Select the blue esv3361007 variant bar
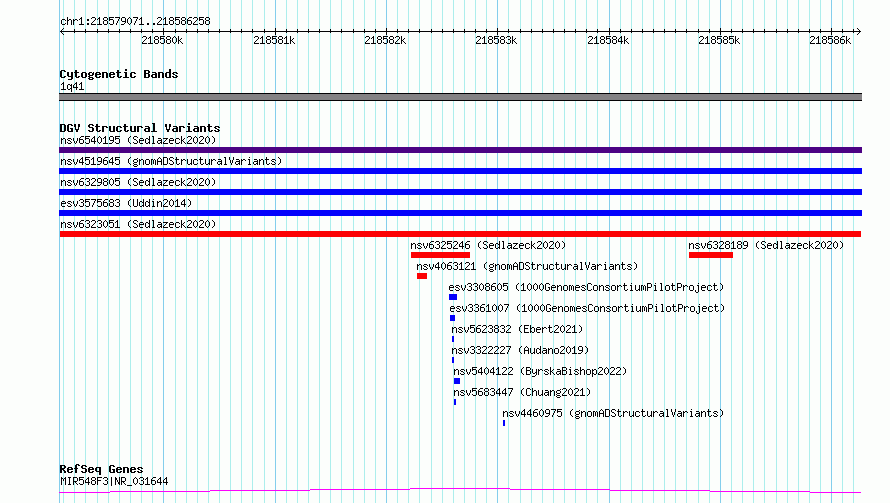The image size is (890, 503). point(452,318)
